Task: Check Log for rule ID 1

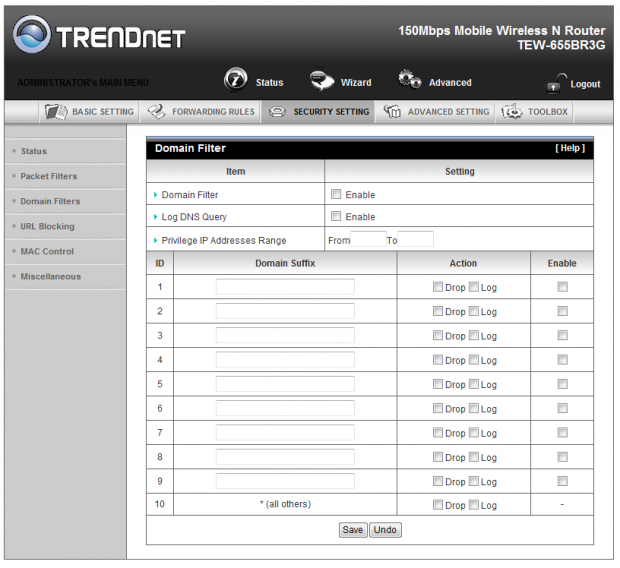Action: click(x=474, y=287)
